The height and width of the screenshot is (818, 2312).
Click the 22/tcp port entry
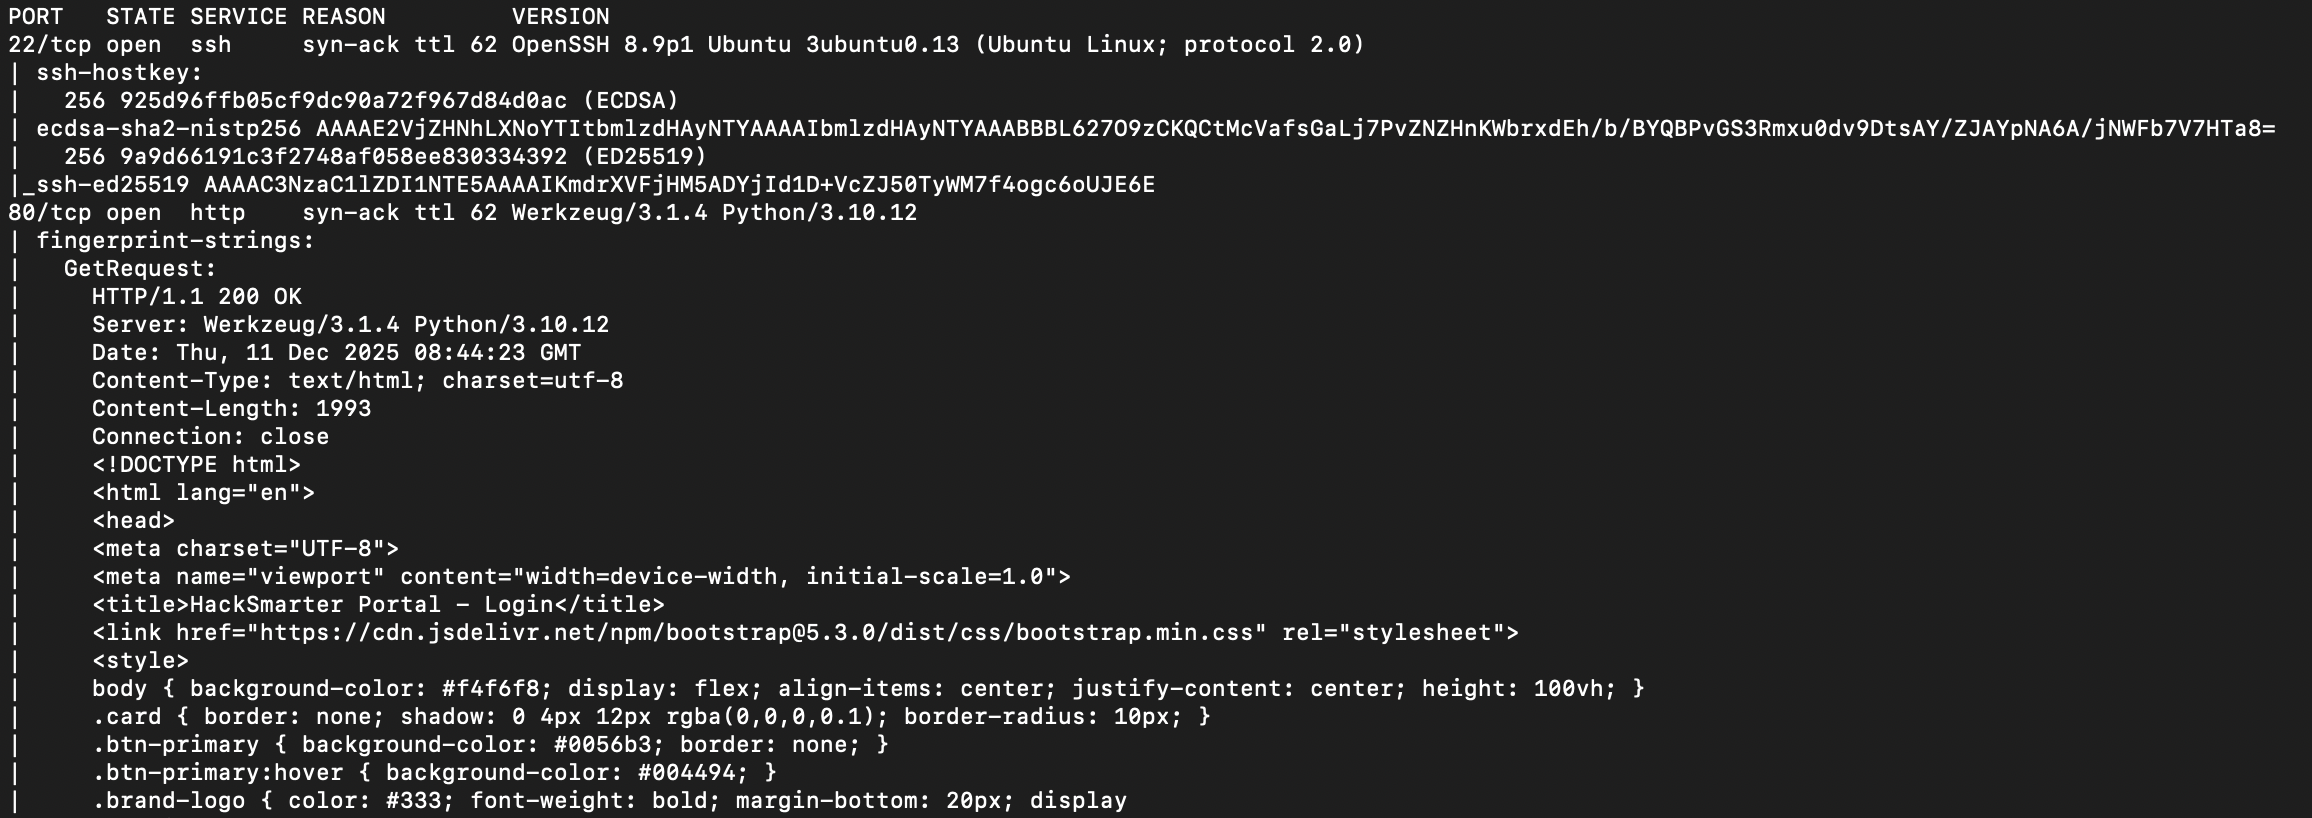coord(49,45)
